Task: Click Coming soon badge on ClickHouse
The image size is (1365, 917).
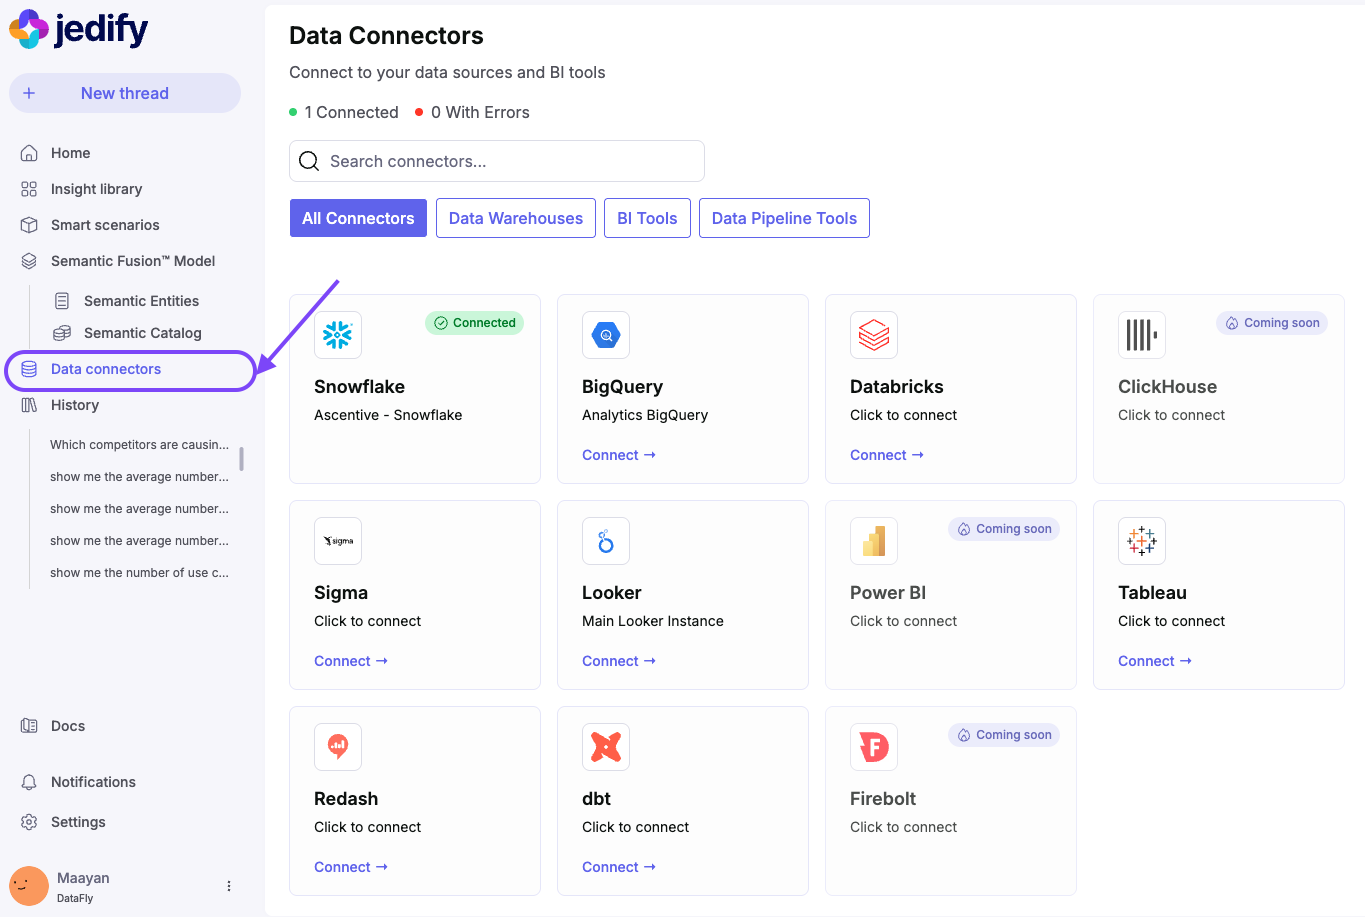Action: point(1272,323)
